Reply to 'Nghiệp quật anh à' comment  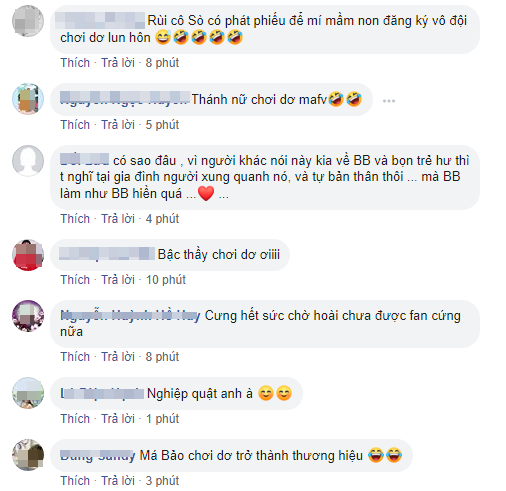pos(118,419)
